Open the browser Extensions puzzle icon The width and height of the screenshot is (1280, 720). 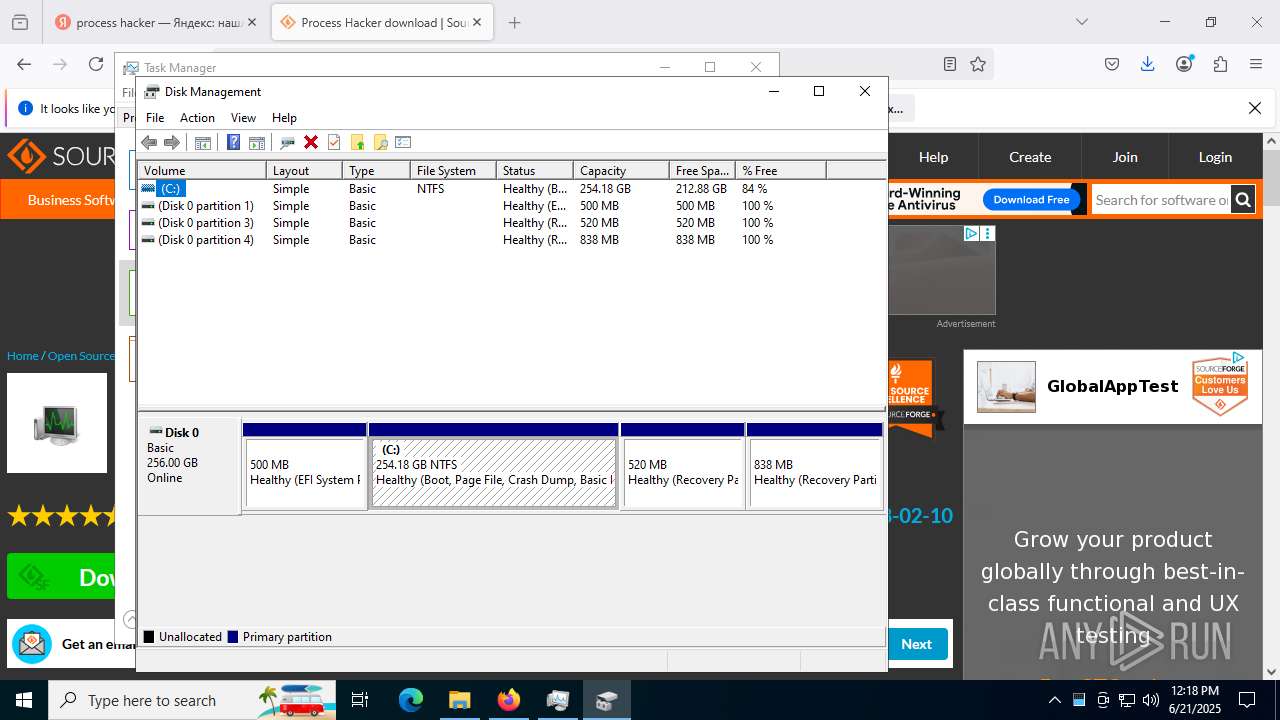[x=1220, y=64]
